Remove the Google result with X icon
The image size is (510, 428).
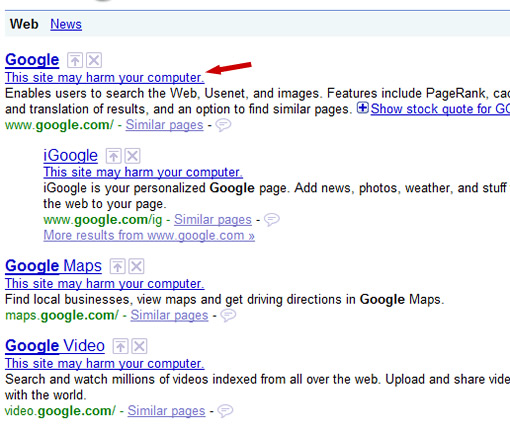(x=94, y=60)
